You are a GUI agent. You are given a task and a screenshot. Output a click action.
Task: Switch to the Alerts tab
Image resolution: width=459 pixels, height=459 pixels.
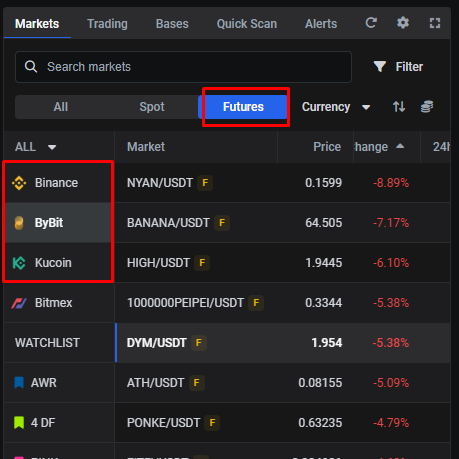tap(321, 24)
